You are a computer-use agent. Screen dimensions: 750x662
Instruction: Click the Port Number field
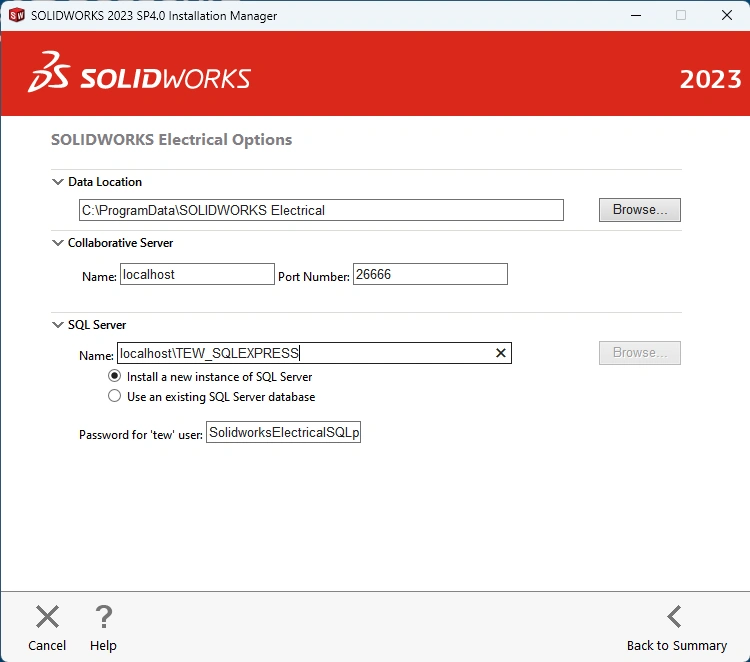click(430, 274)
